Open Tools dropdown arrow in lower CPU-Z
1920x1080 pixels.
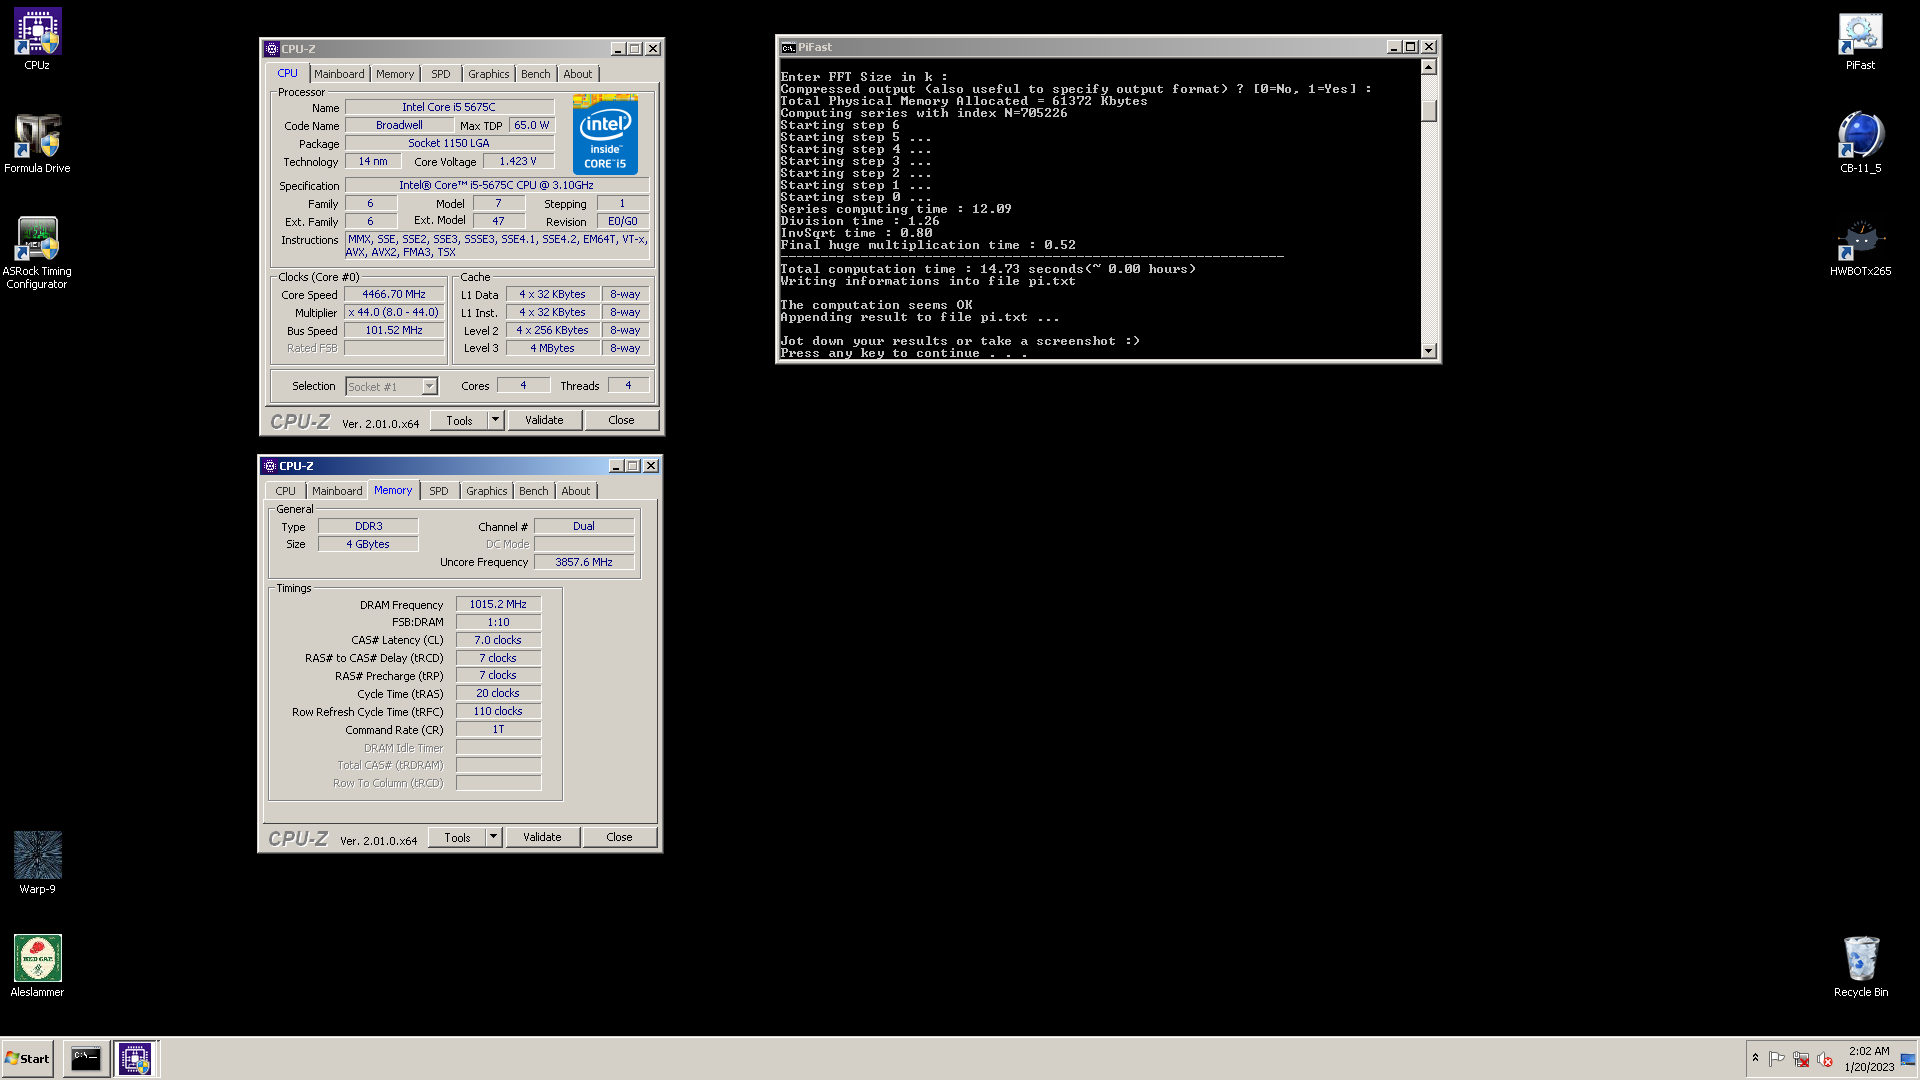point(493,837)
